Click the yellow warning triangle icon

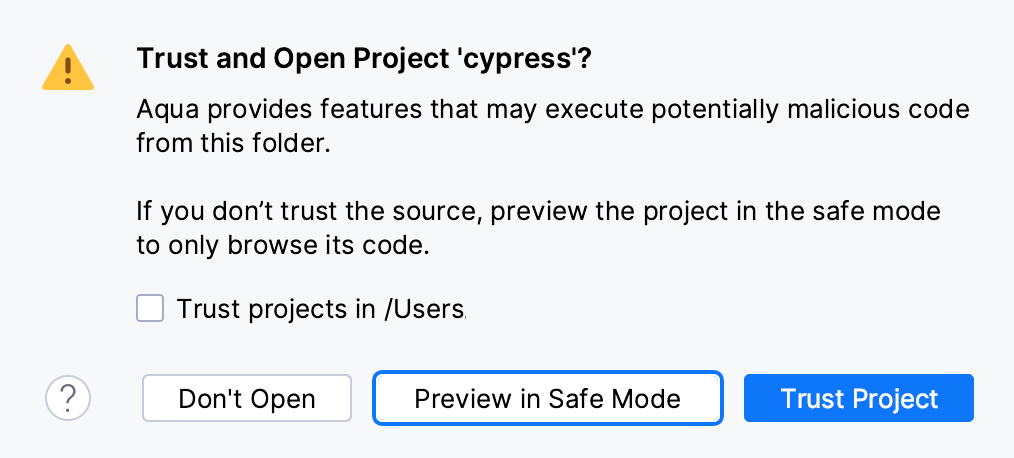67,68
